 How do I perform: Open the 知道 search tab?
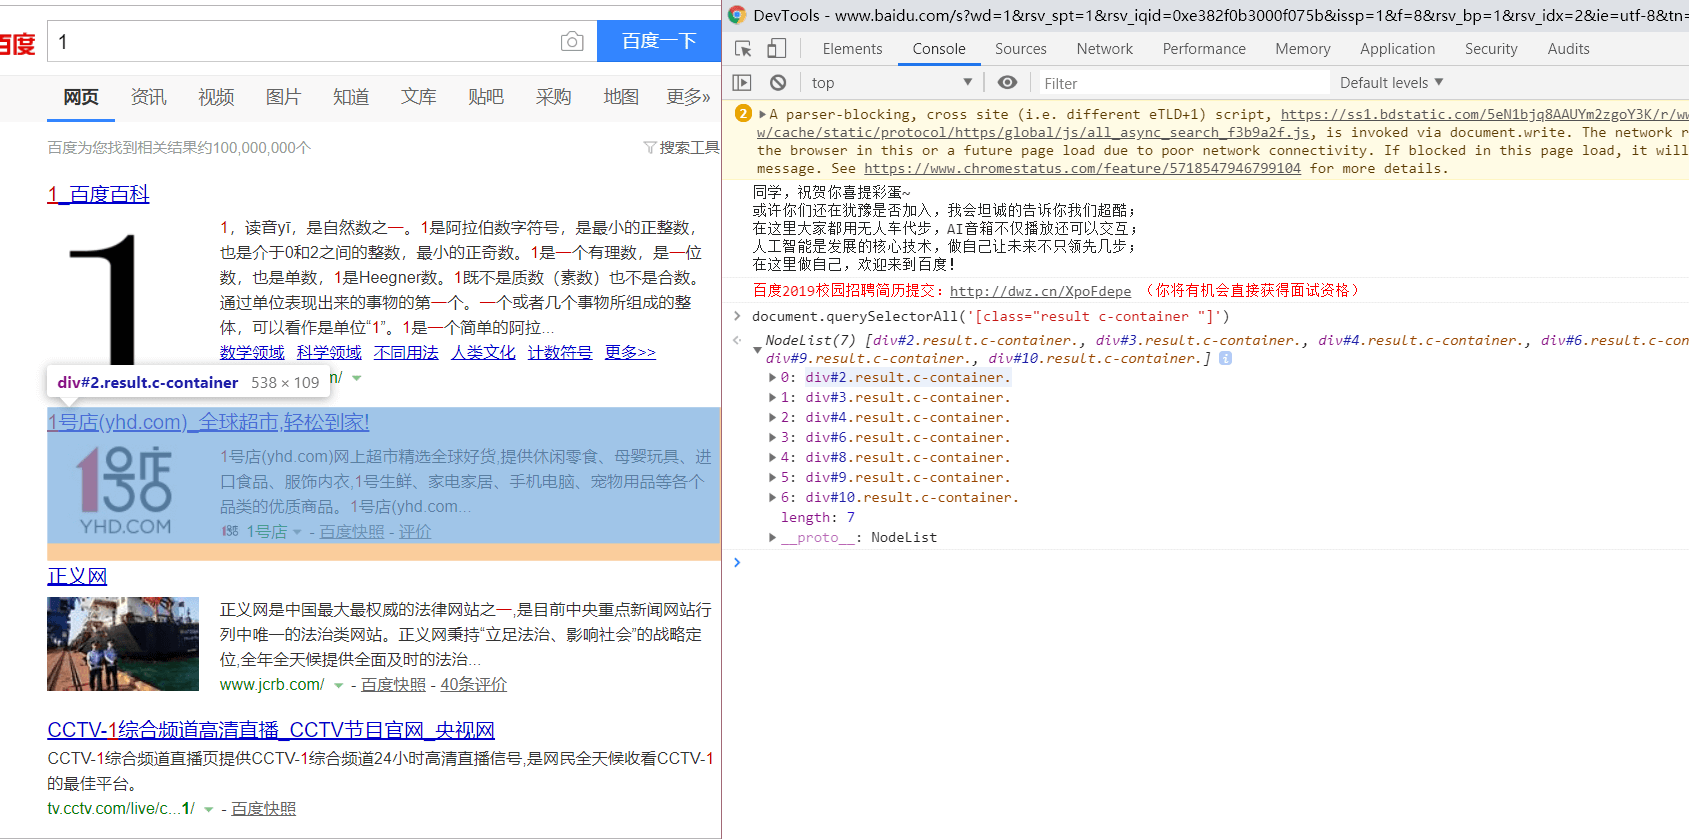[x=351, y=97]
